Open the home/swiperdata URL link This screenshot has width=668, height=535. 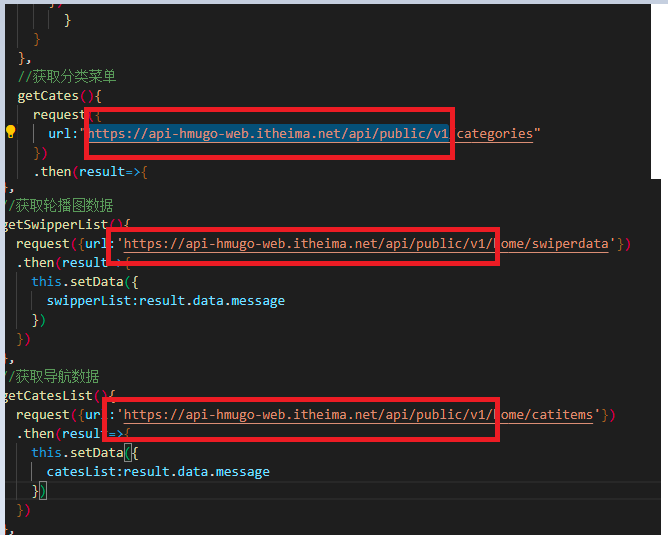pyautogui.click(x=366, y=244)
